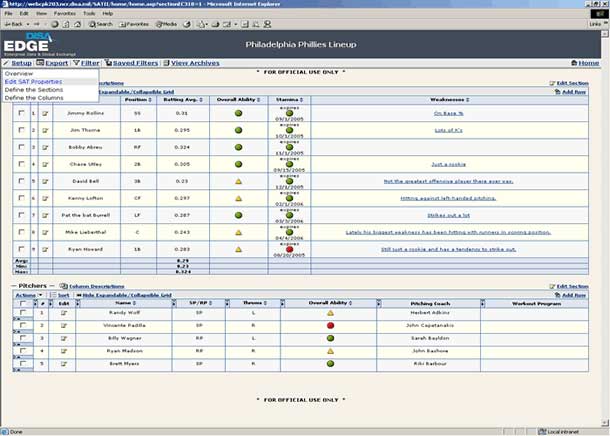Click the Saved Filters toolbar item
The height and width of the screenshot is (436, 610).
132,63
